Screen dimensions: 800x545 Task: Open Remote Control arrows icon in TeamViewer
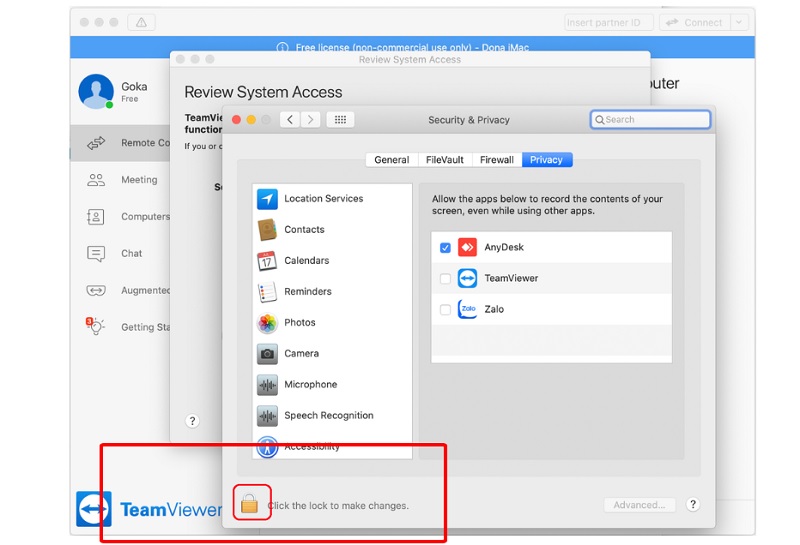point(96,143)
